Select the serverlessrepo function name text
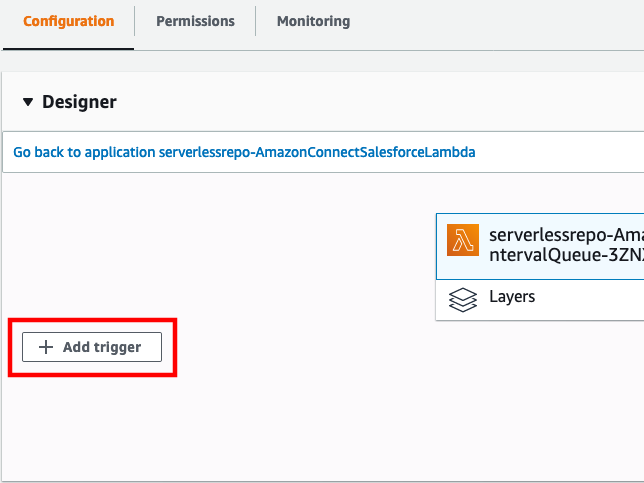Viewport: 644px width, 483px height. [x=566, y=235]
